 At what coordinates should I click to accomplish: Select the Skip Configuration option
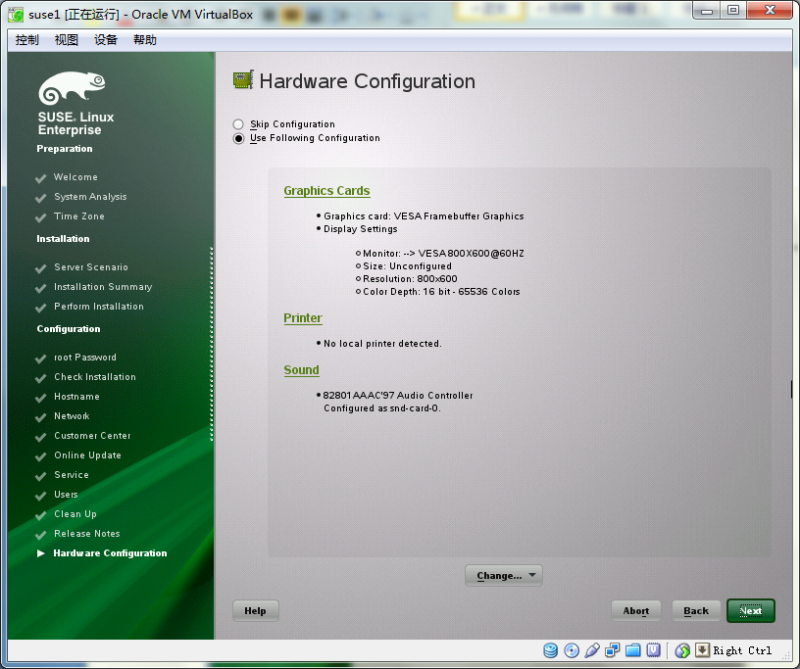[x=237, y=124]
